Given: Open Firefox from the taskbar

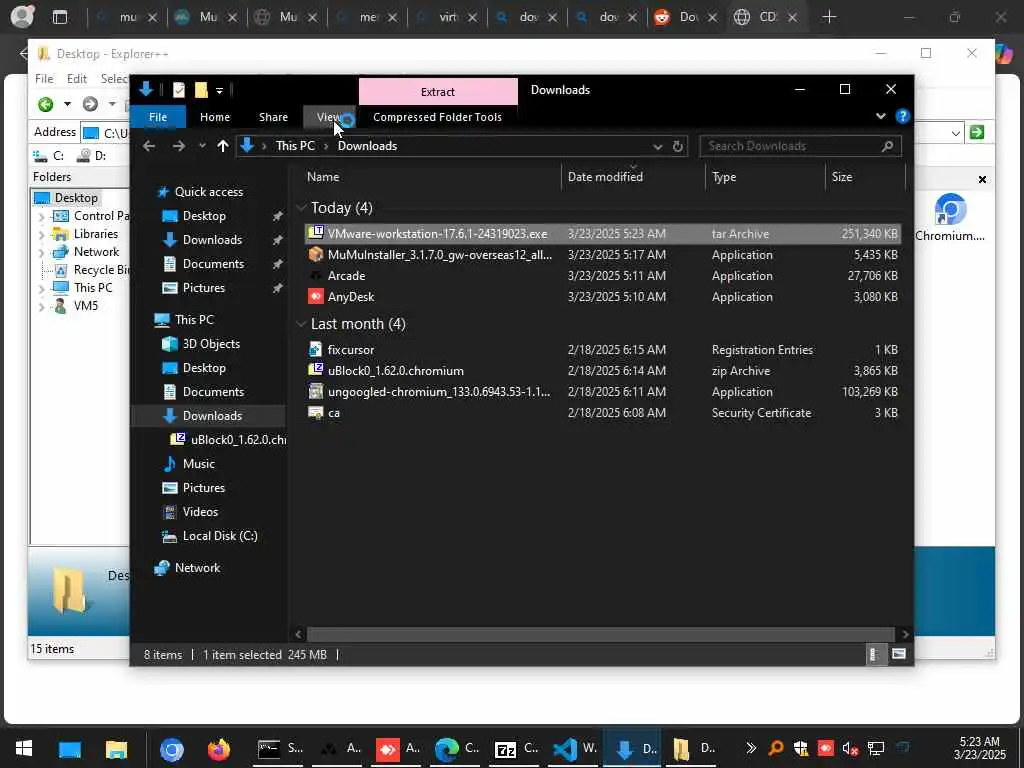Looking at the screenshot, I should click(219, 748).
